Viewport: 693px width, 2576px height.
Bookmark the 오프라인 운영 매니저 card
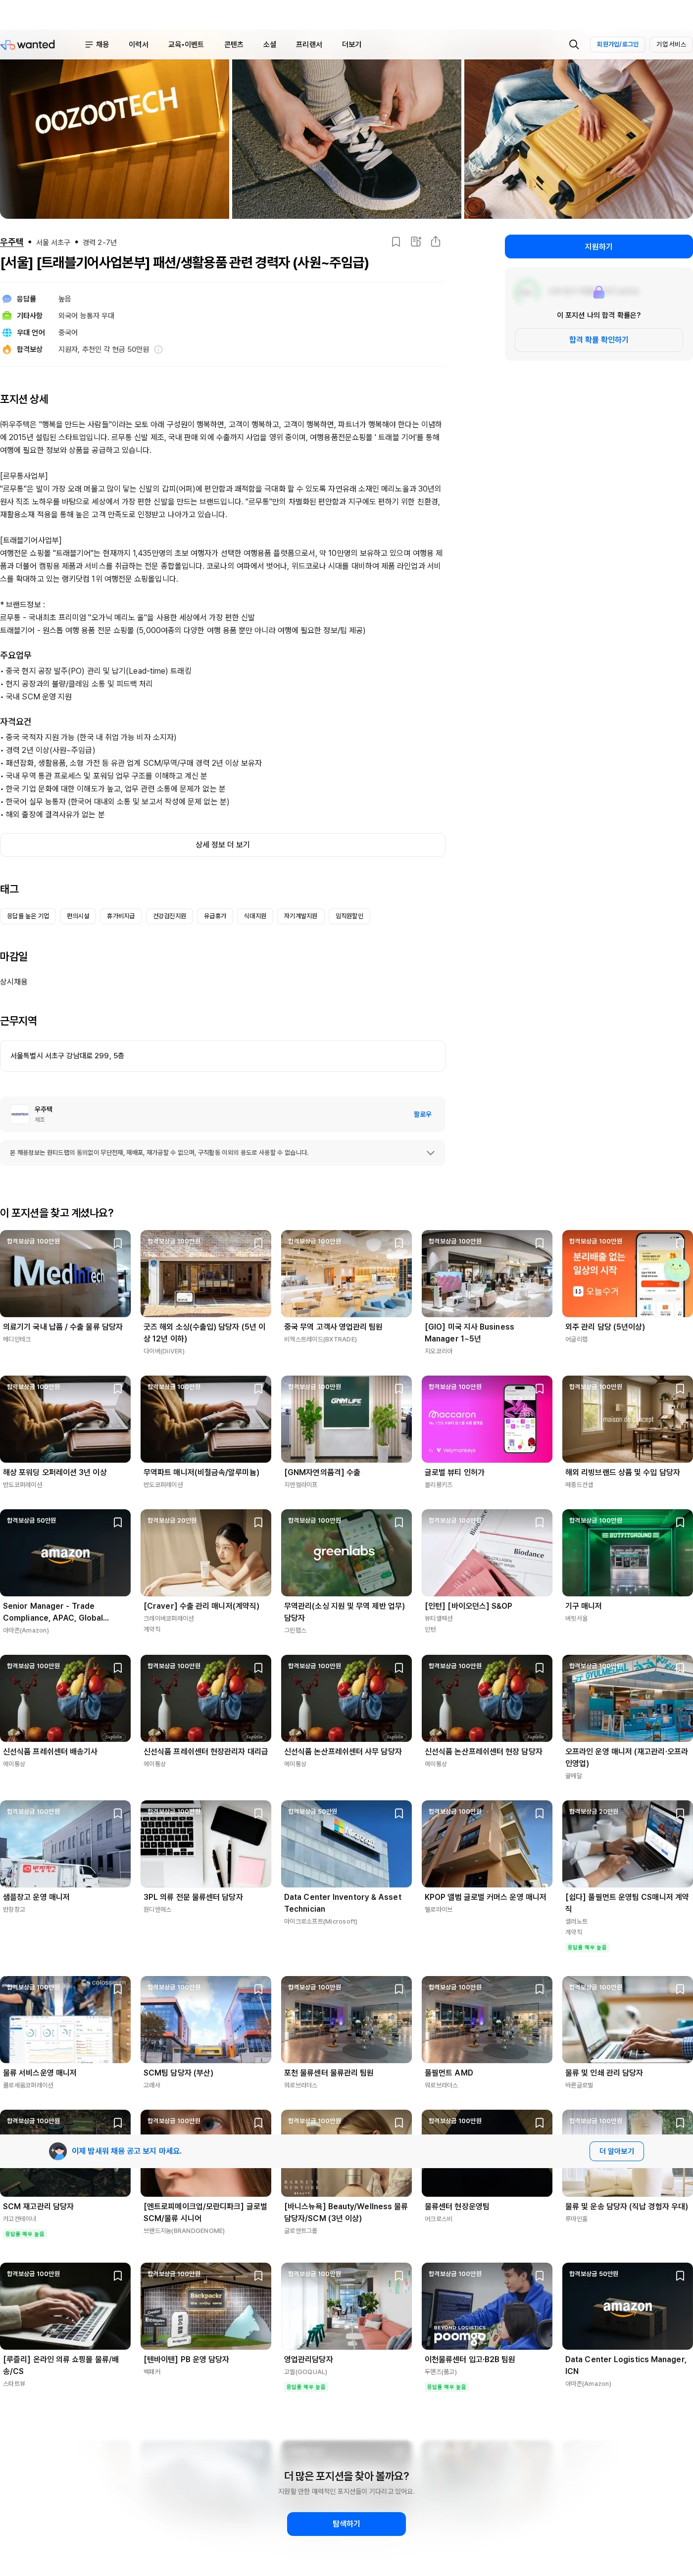tap(680, 1668)
